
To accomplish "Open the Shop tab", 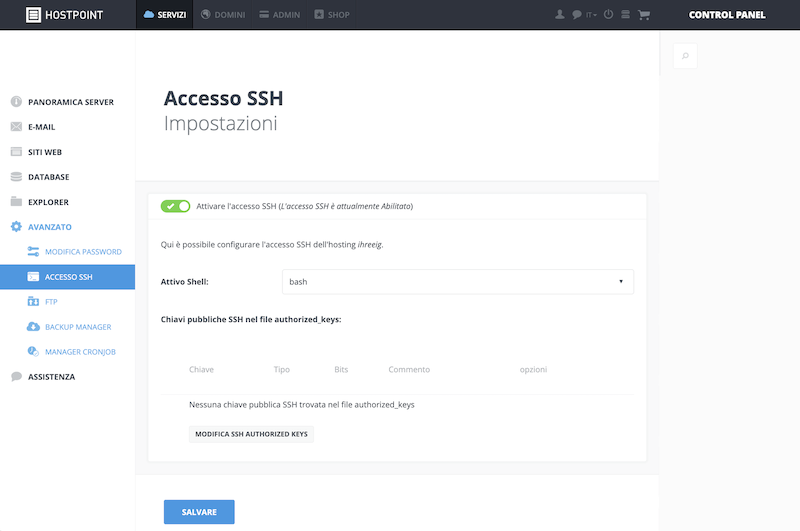I will pyautogui.click(x=332, y=15).
